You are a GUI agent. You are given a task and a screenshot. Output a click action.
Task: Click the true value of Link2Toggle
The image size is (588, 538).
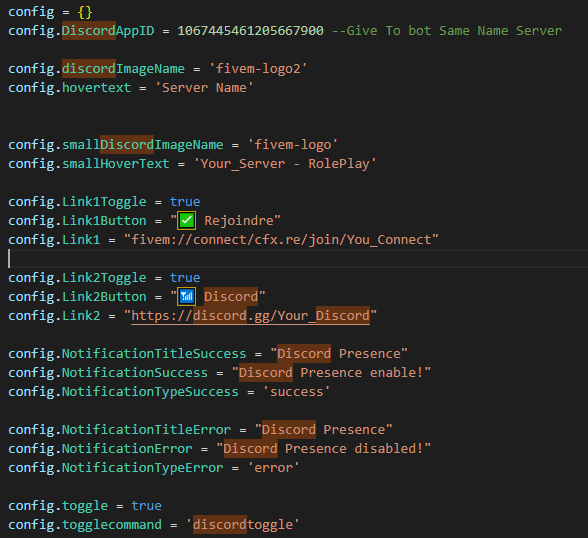[185, 277]
